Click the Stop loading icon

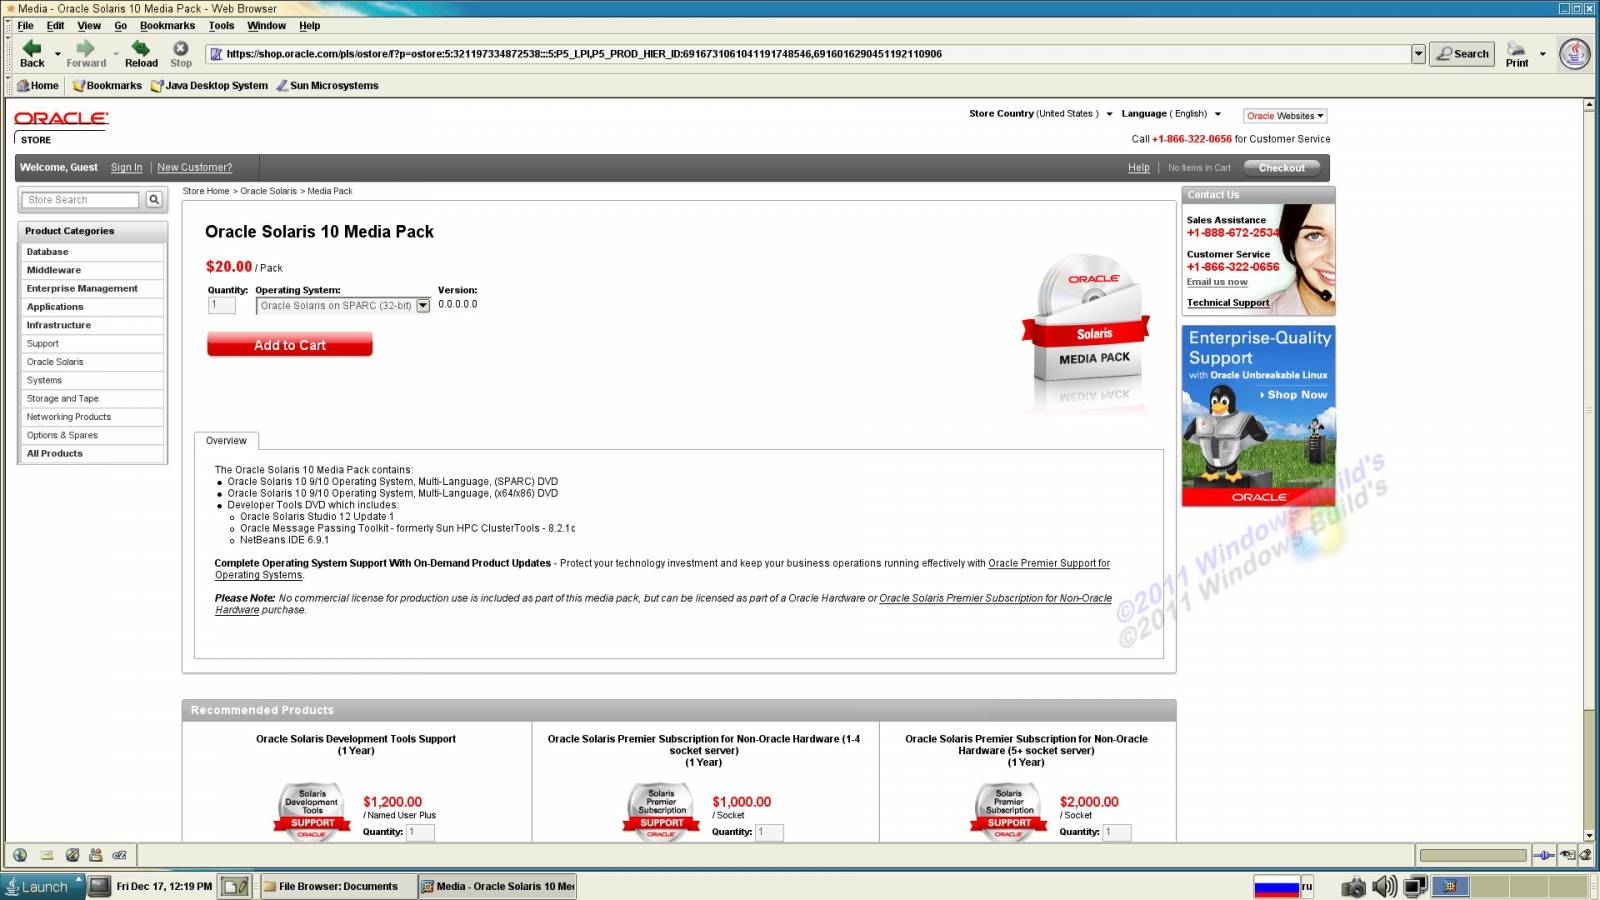click(181, 53)
